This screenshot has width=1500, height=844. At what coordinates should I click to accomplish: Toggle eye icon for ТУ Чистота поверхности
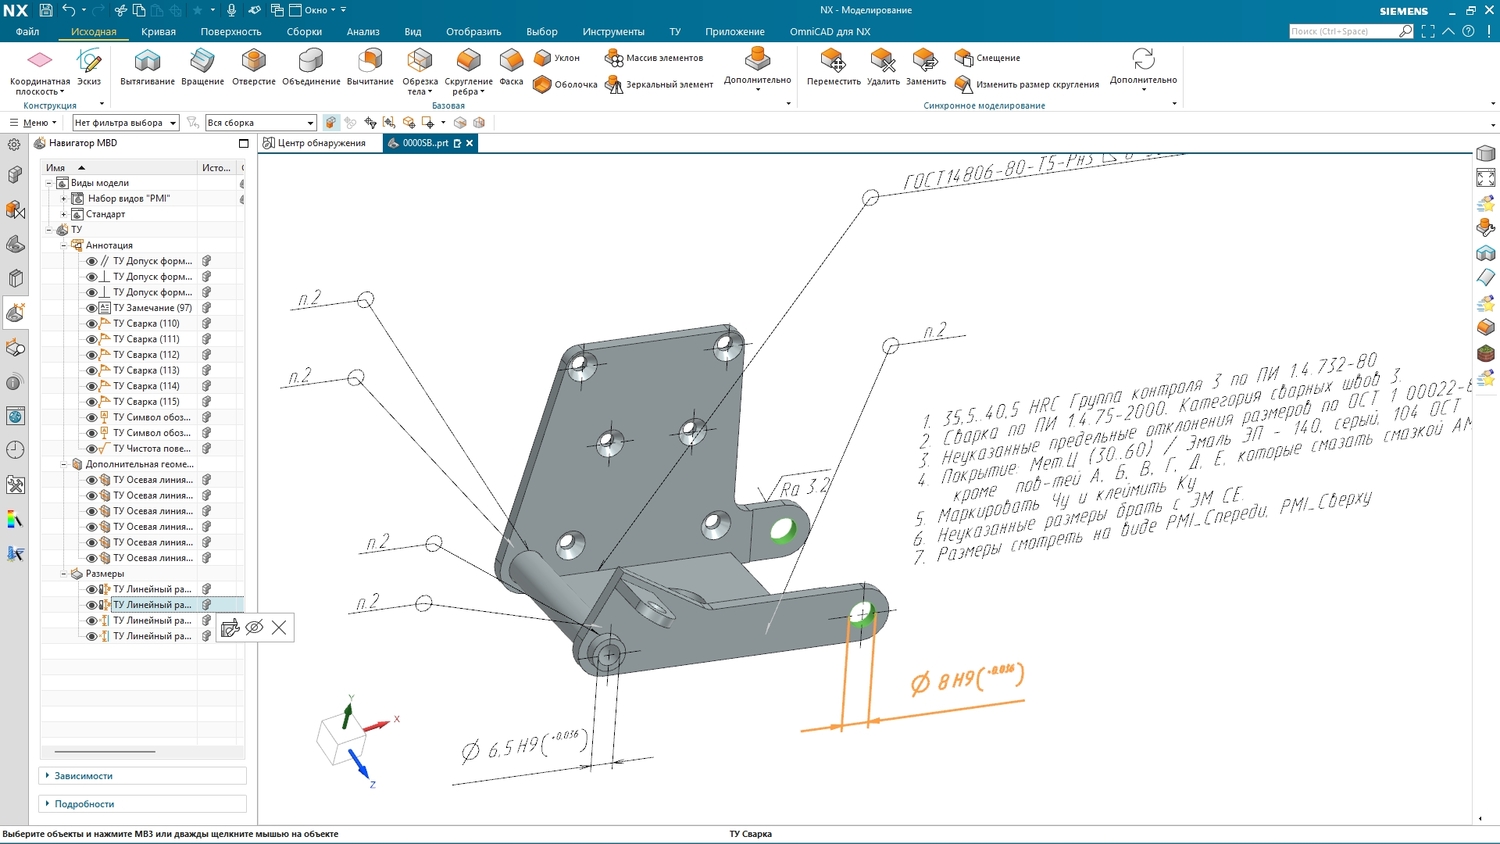[x=92, y=449]
